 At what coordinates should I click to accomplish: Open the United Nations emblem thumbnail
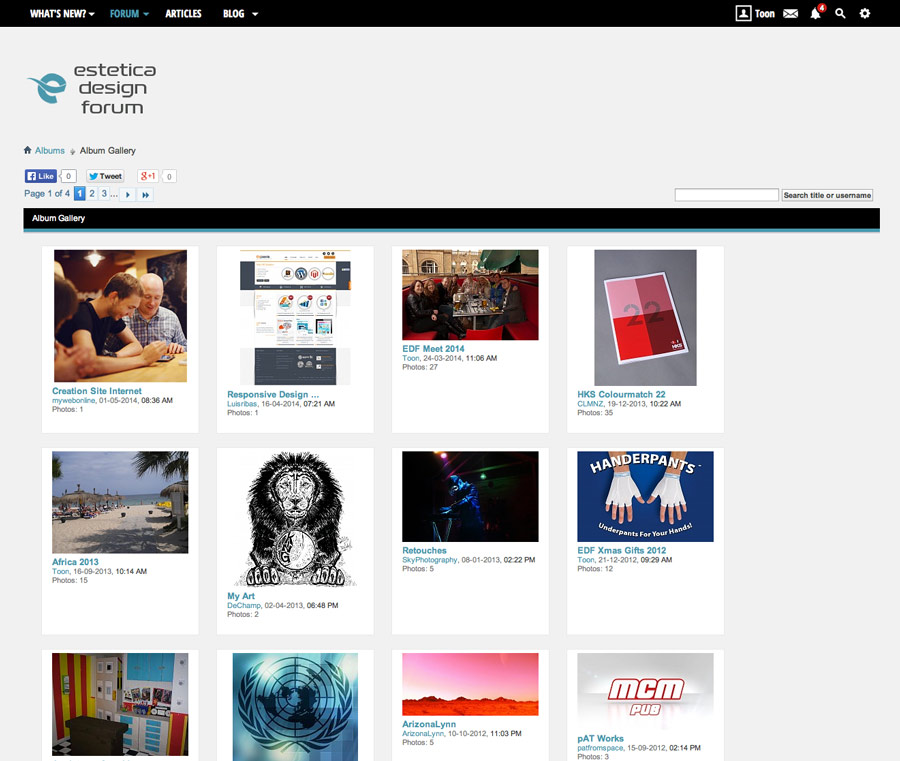click(x=295, y=707)
